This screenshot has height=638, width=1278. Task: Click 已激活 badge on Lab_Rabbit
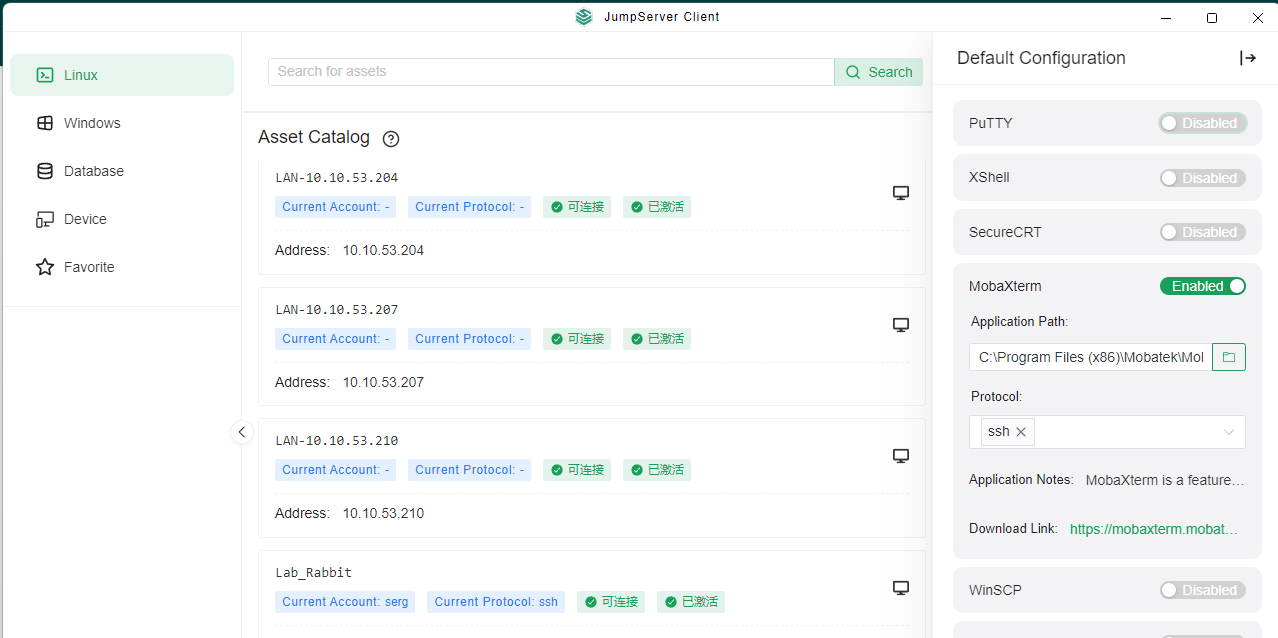tap(691, 602)
